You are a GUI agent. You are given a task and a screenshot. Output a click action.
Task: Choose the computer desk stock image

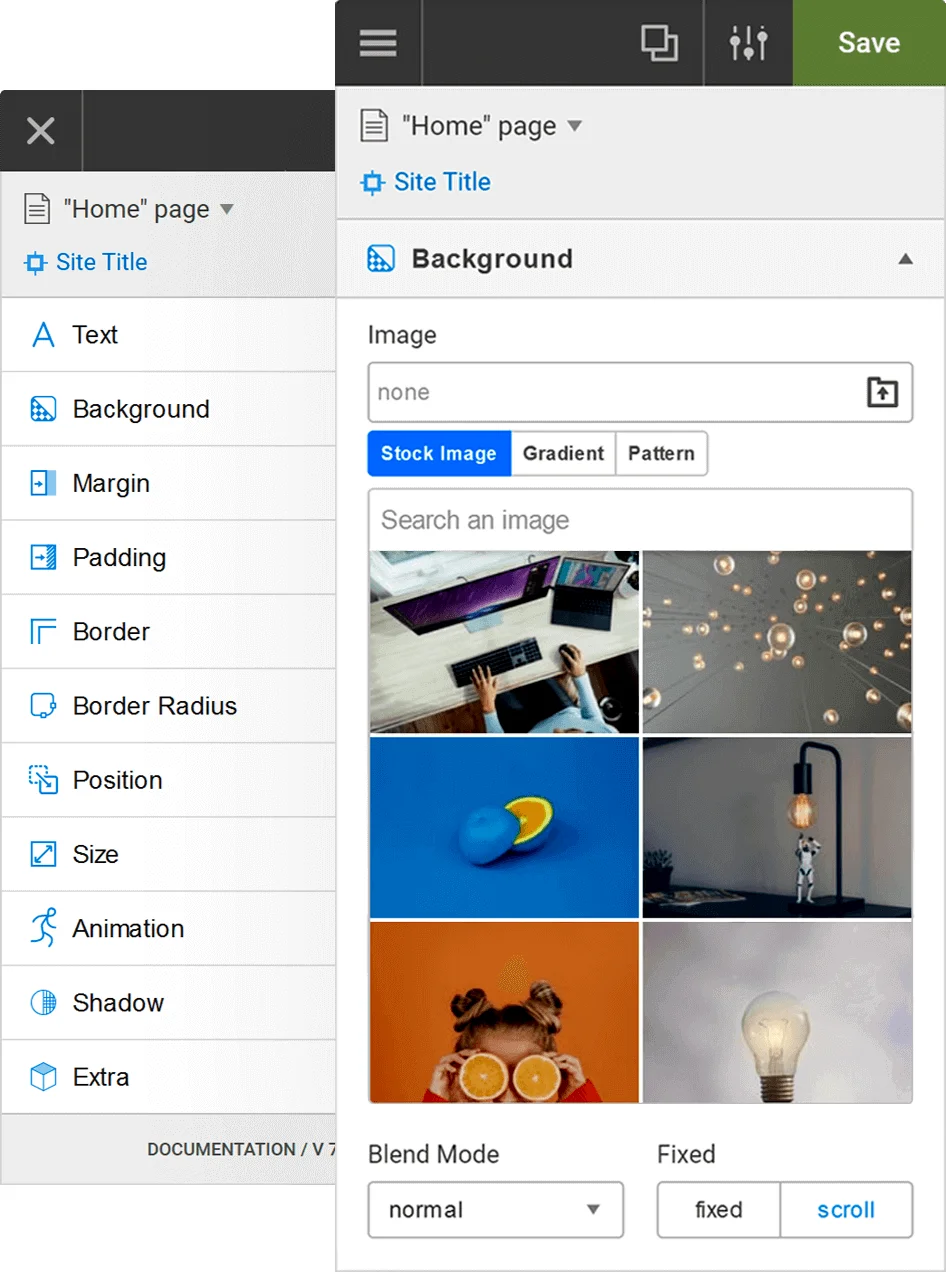point(504,642)
